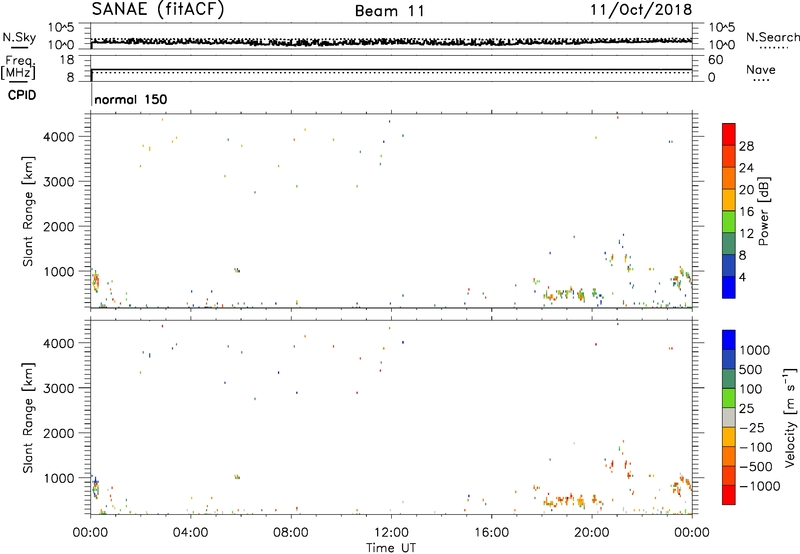The image size is (800, 554).
Task: Click the Power [dB] colorbar
Action: 729,210
